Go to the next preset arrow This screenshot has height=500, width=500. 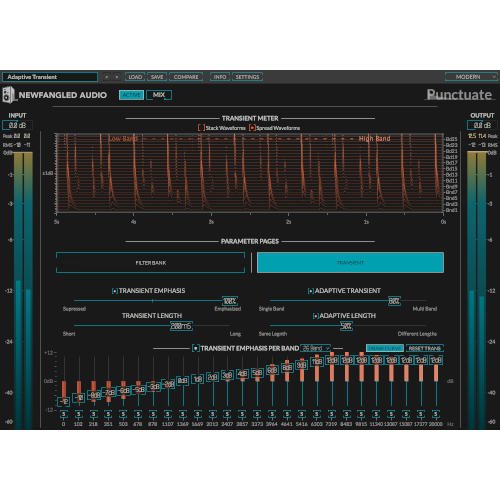[117, 77]
